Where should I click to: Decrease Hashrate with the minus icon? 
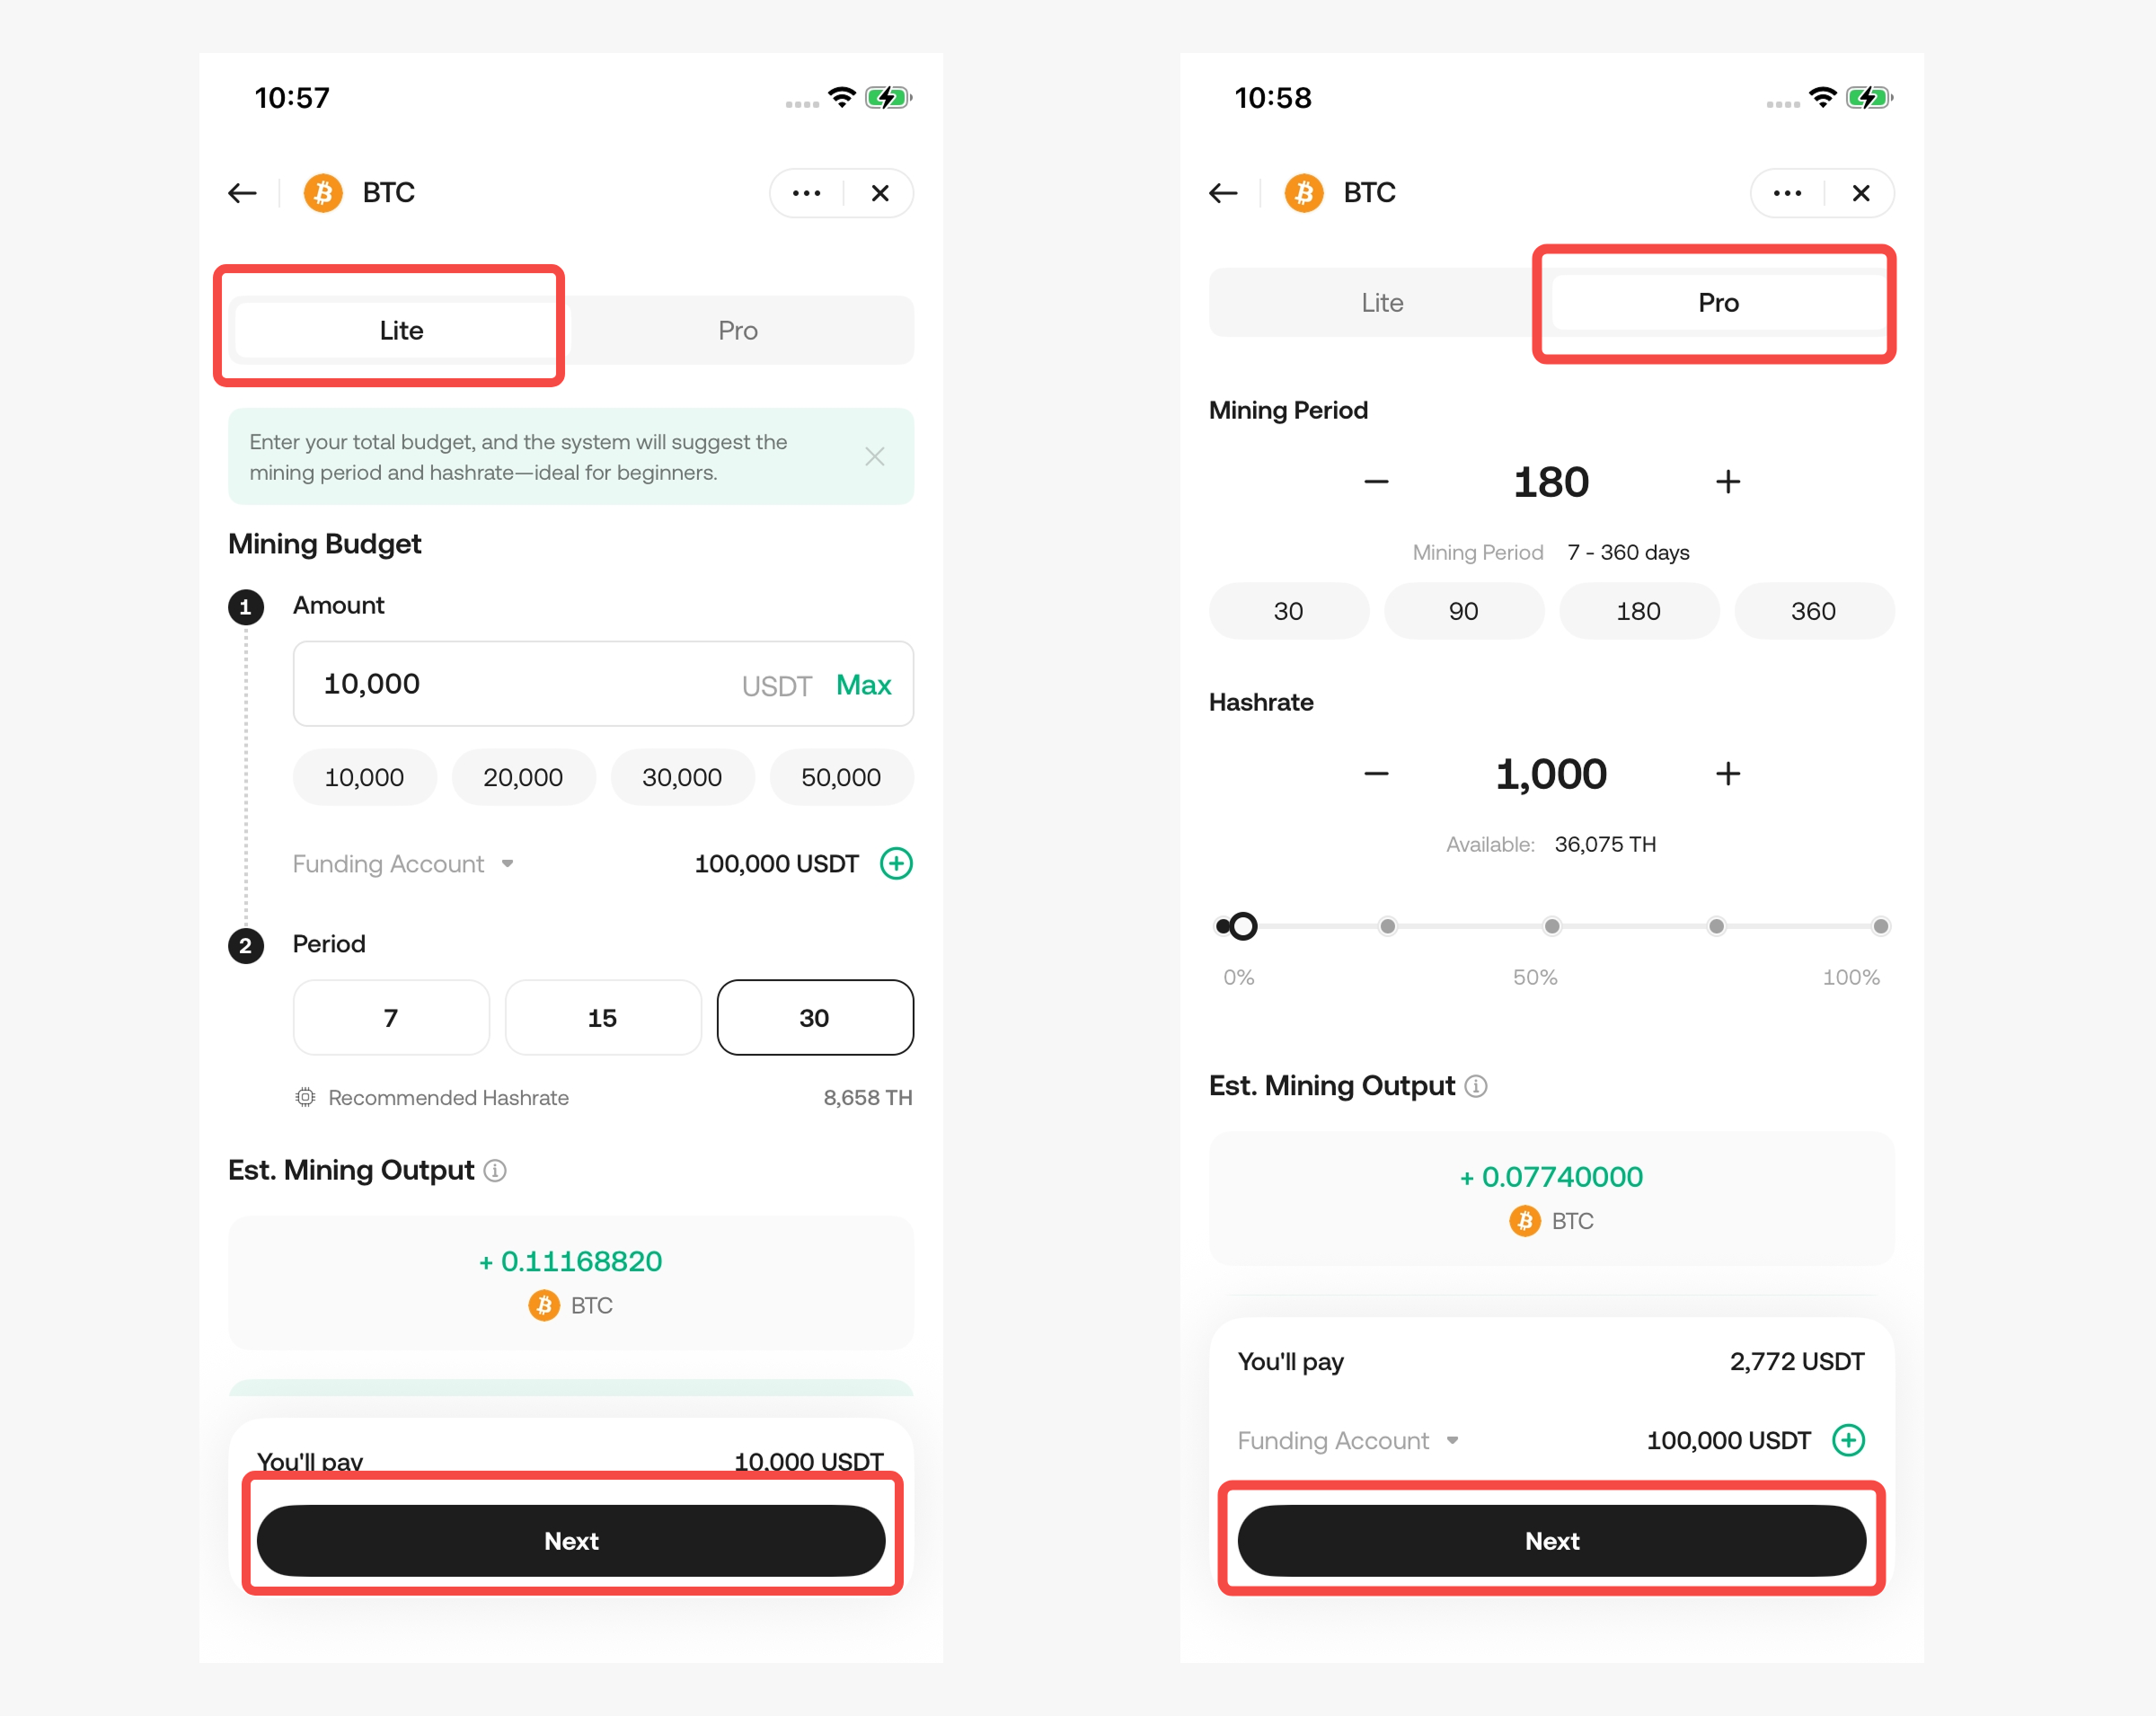pyautogui.click(x=1376, y=774)
